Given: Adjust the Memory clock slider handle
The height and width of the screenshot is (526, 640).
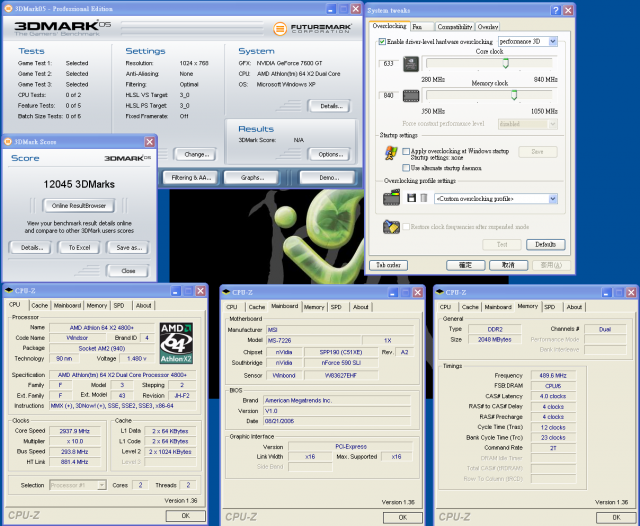Looking at the screenshot, I should click(x=514, y=95).
